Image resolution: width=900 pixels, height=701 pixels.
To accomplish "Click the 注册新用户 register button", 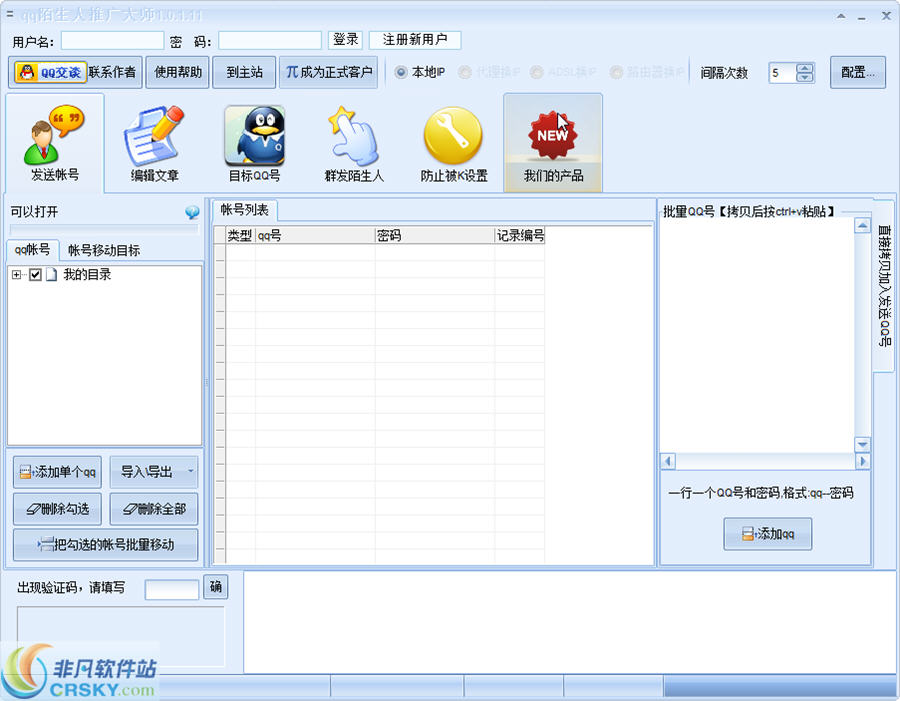I will pos(415,40).
